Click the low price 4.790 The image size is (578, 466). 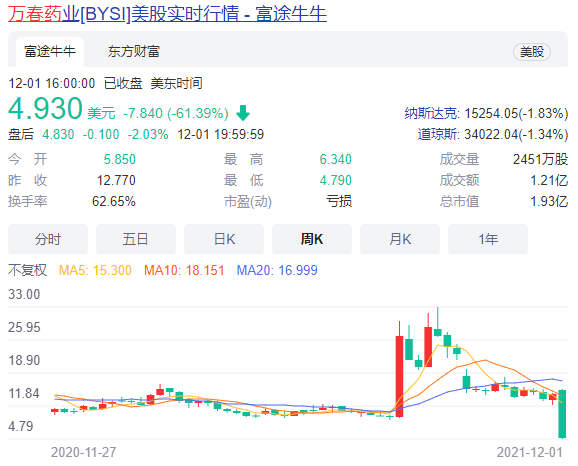(335, 180)
